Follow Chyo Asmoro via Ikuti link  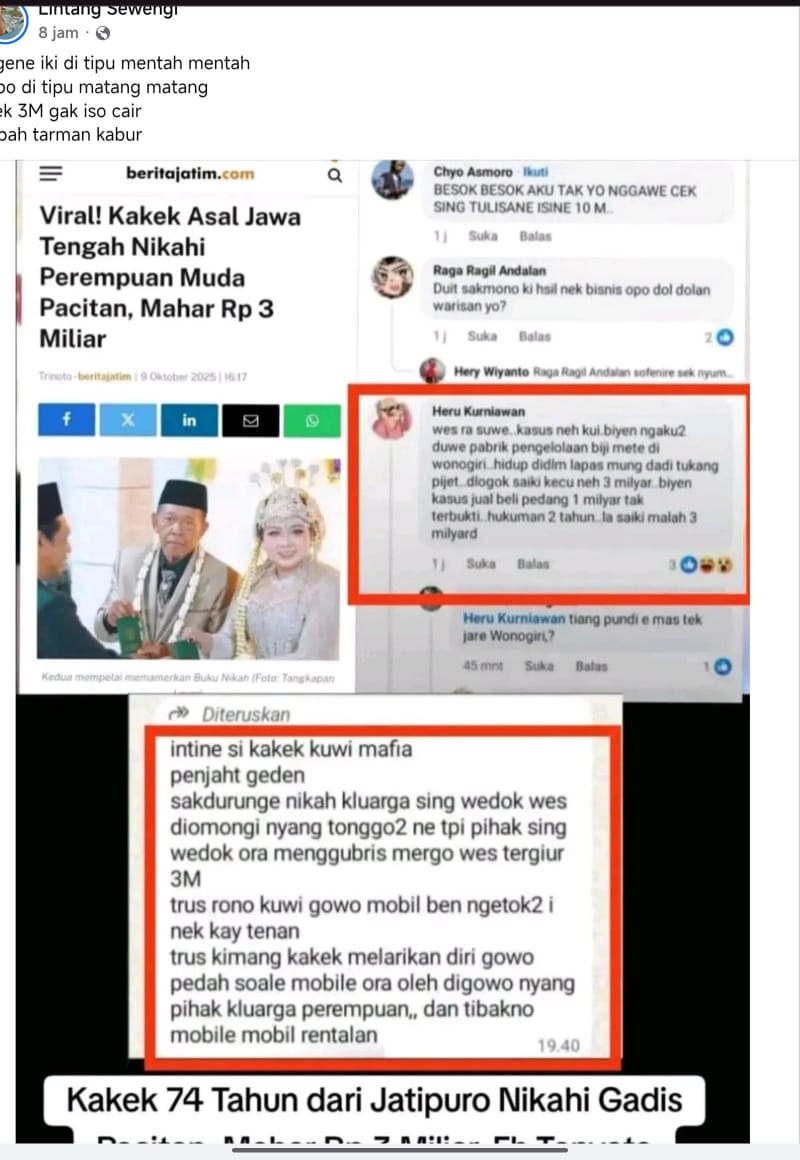(x=535, y=172)
